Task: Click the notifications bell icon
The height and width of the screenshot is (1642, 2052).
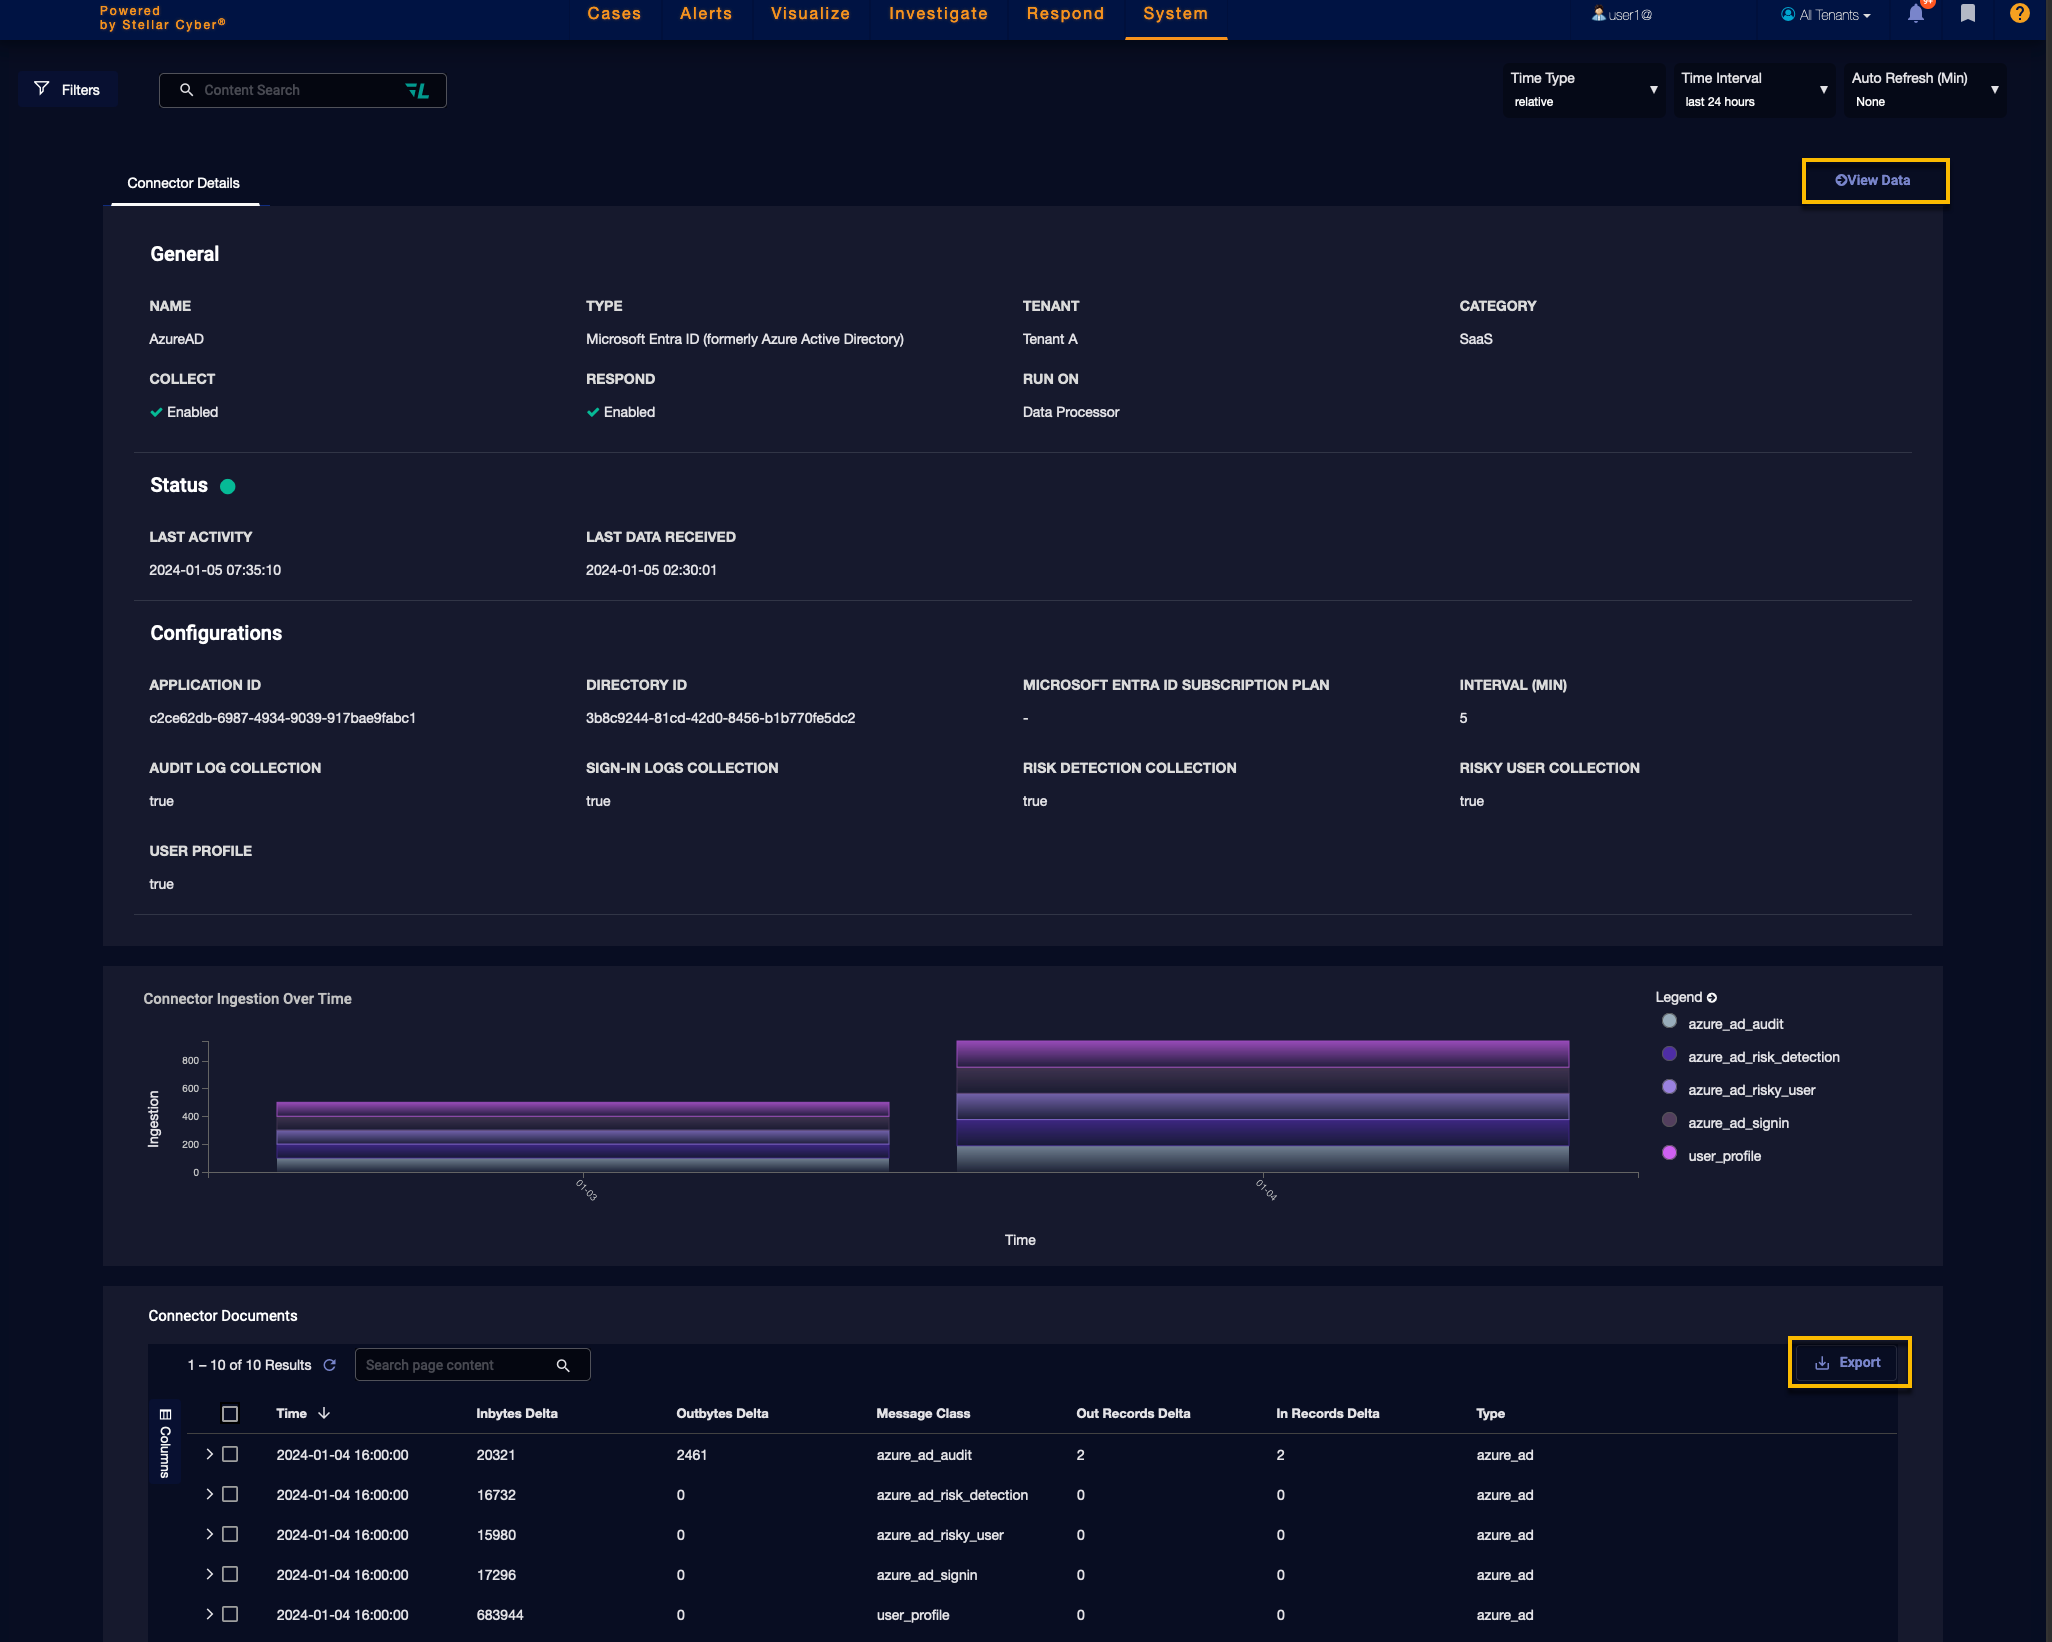Action: [1915, 14]
